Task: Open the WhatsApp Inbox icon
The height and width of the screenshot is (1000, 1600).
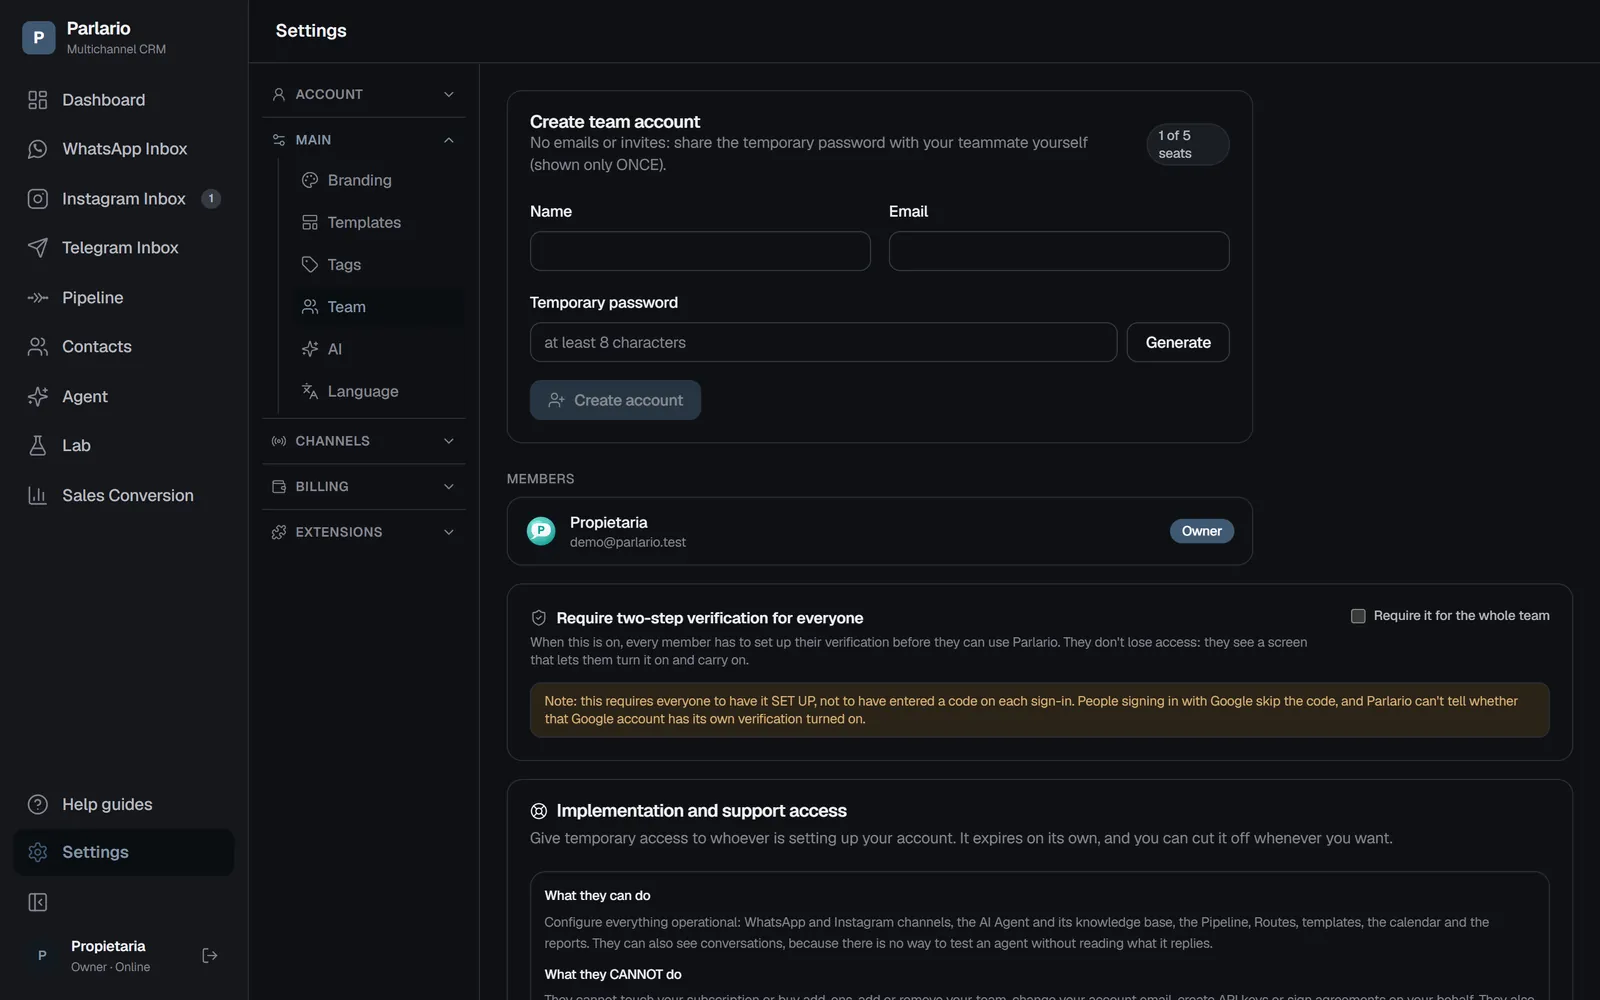Action: tap(38, 149)
